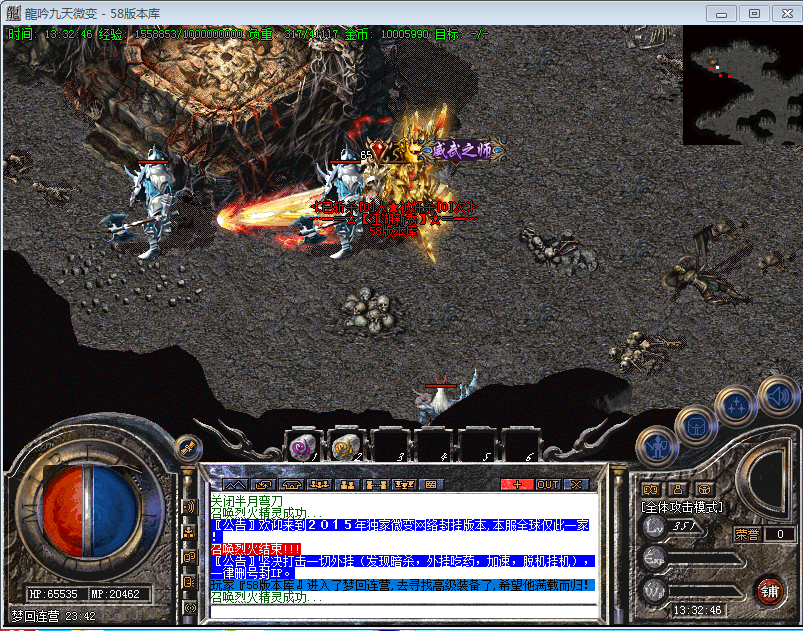Toggle the network group icon left of chat
Viewport: 803px width, 631px height.
pyautogui.click(x=189, y=532)
